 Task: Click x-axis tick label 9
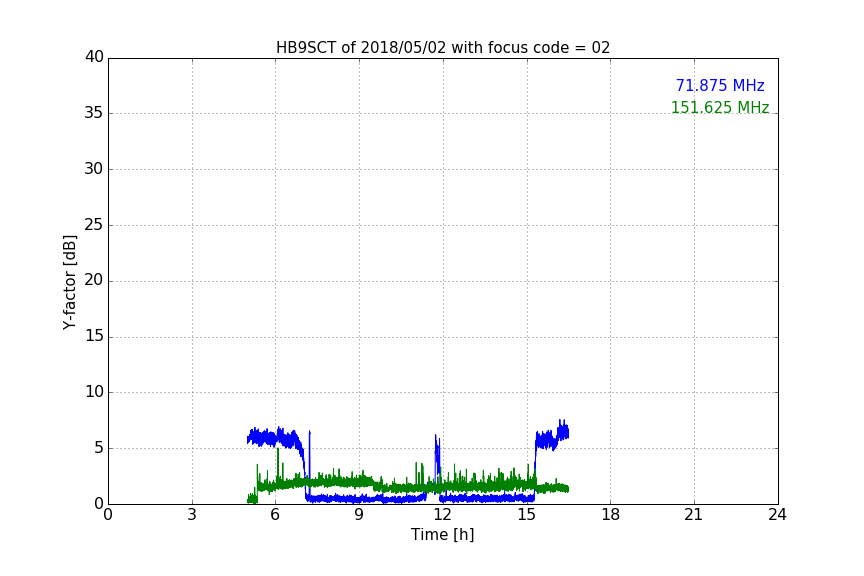click(359, 515)
